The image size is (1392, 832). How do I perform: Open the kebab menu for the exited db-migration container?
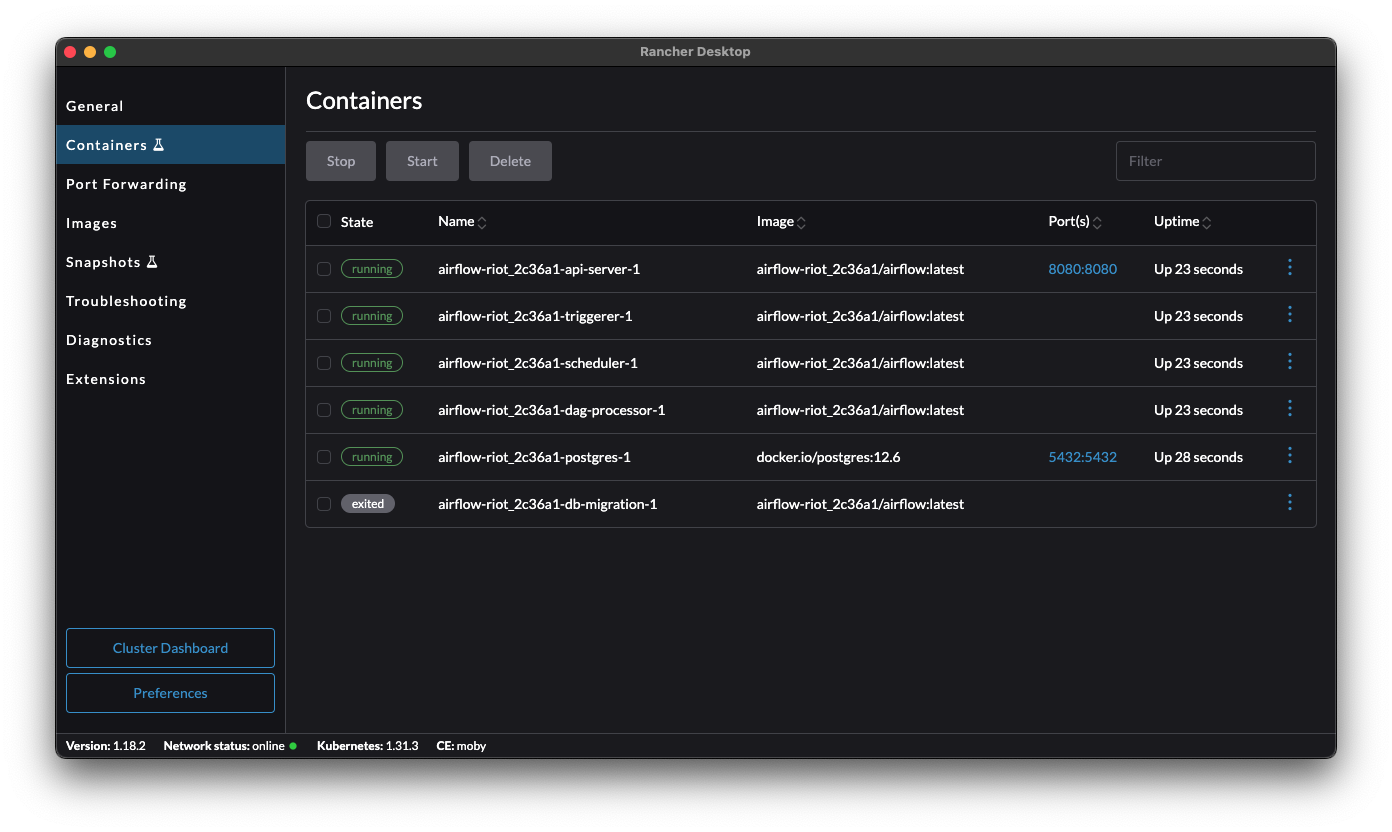1289,502
